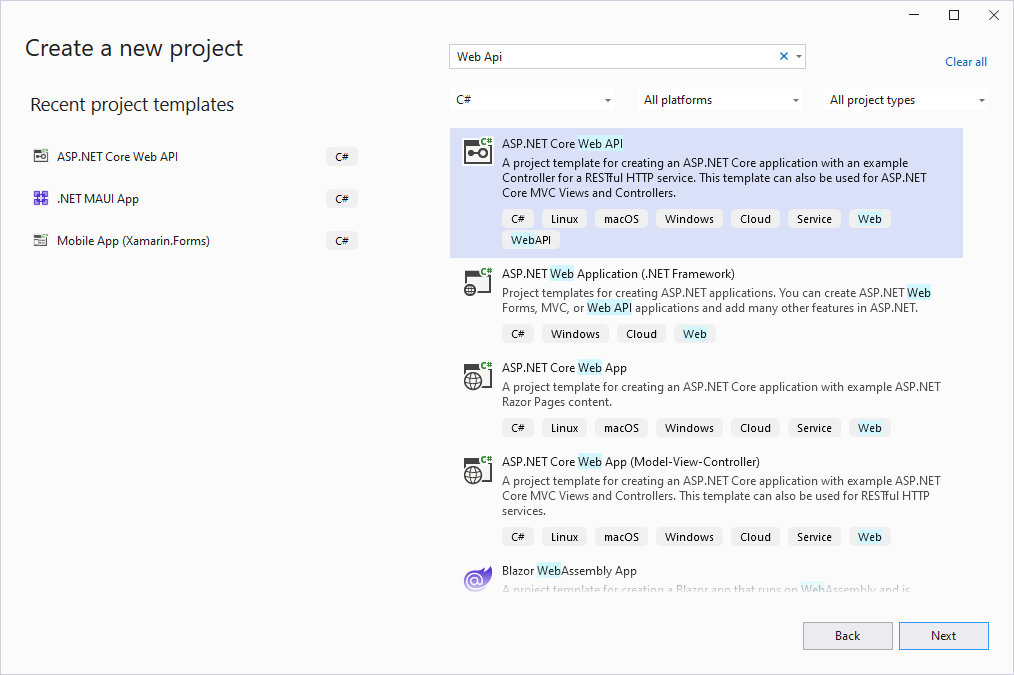Click the Blazor WebAssembly App icon

[x=478, y=579]
